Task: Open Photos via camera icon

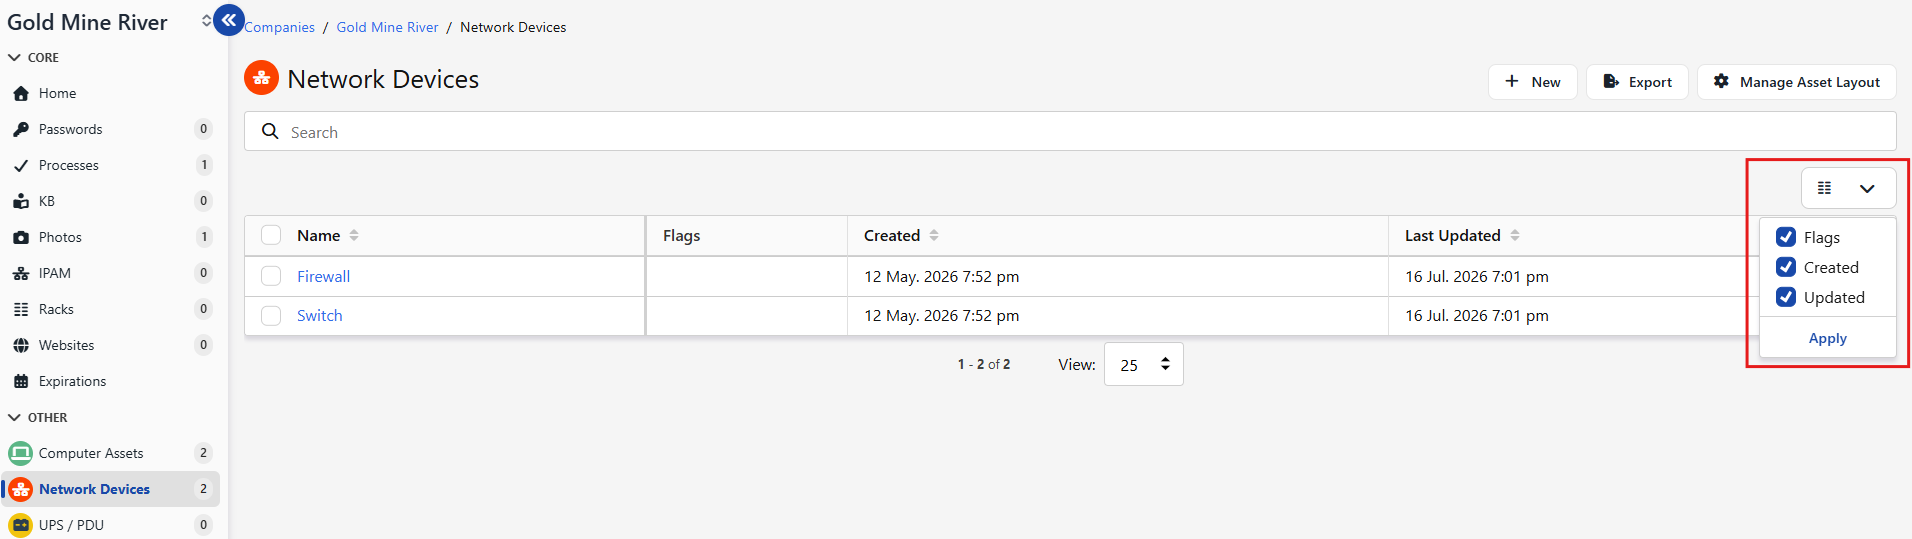Action: click(x=21, y=237)
